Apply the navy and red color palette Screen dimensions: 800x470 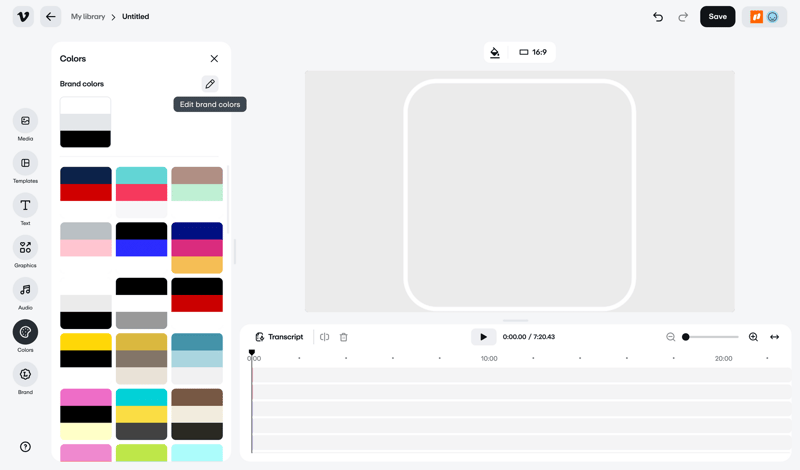(x=86, y=192)
